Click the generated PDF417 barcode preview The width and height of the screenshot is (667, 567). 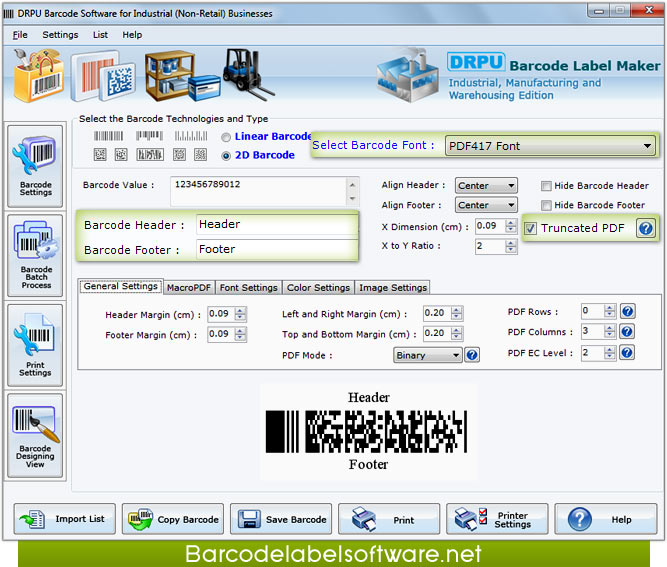[x=366, y=431]
